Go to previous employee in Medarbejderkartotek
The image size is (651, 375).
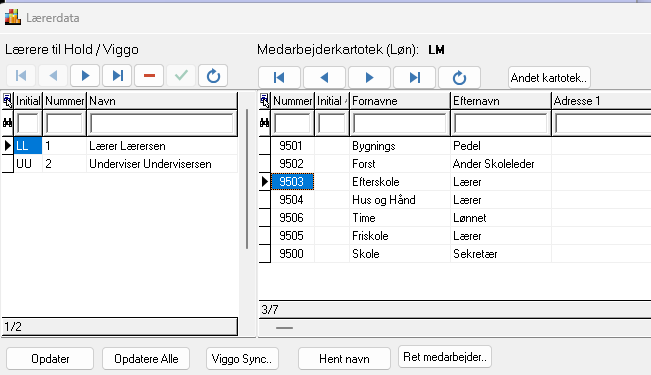click(x=324, y=77)
